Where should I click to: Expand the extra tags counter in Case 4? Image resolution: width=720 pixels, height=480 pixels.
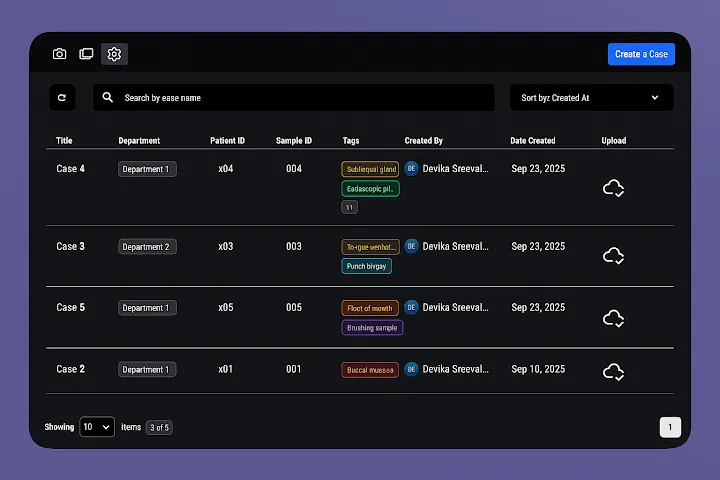pyautogui.click(x=349, y=207)
